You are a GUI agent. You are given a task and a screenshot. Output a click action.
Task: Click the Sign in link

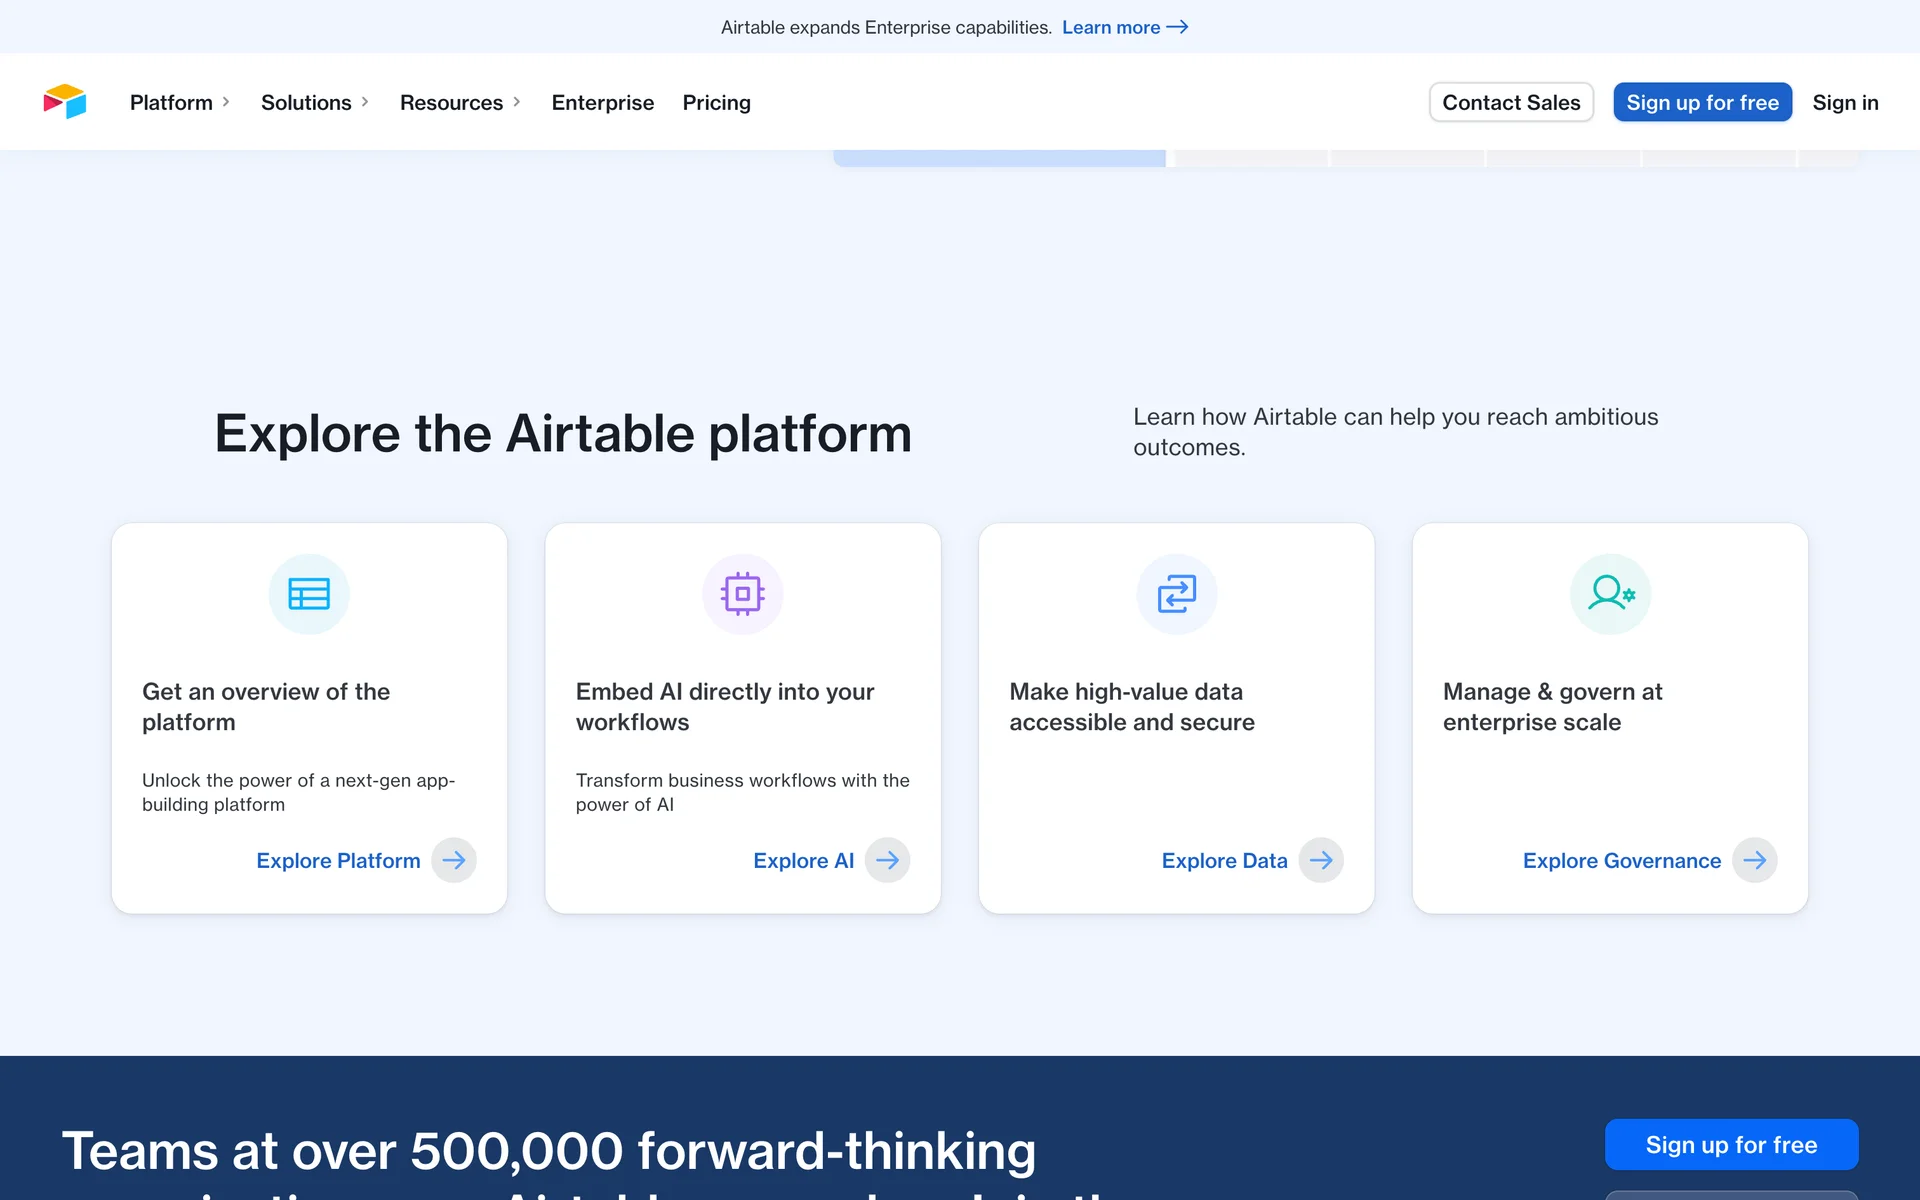[x=1845, y=102]
